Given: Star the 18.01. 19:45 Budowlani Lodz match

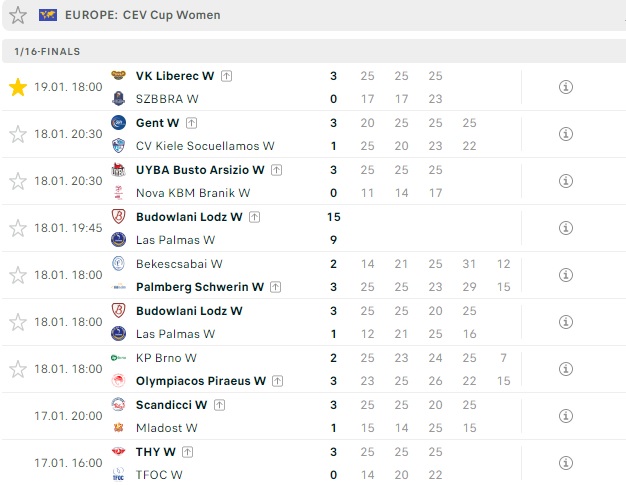Looking at the screenshot, I should coord(18,228).
